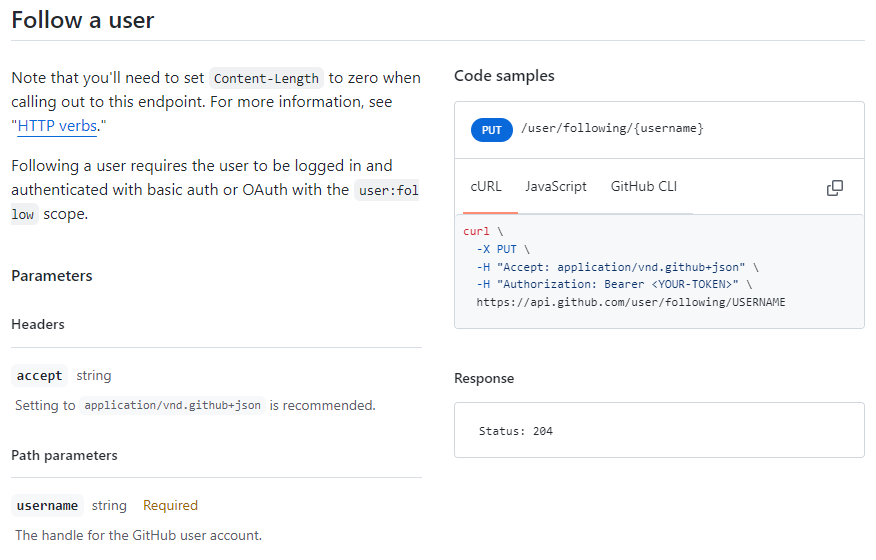Click the -X PUT line in code
The image size is (876, 560).
[503, 249]
